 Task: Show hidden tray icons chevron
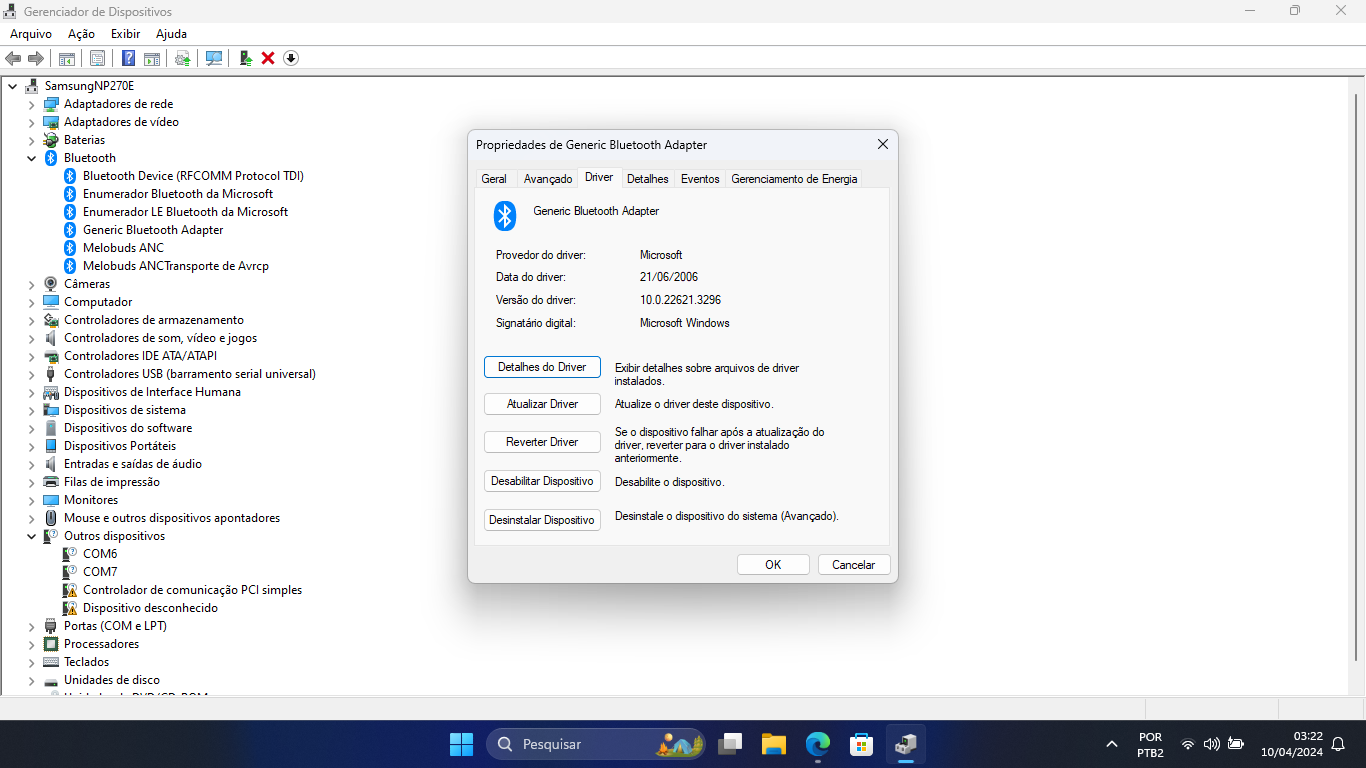click(1112, 744)
